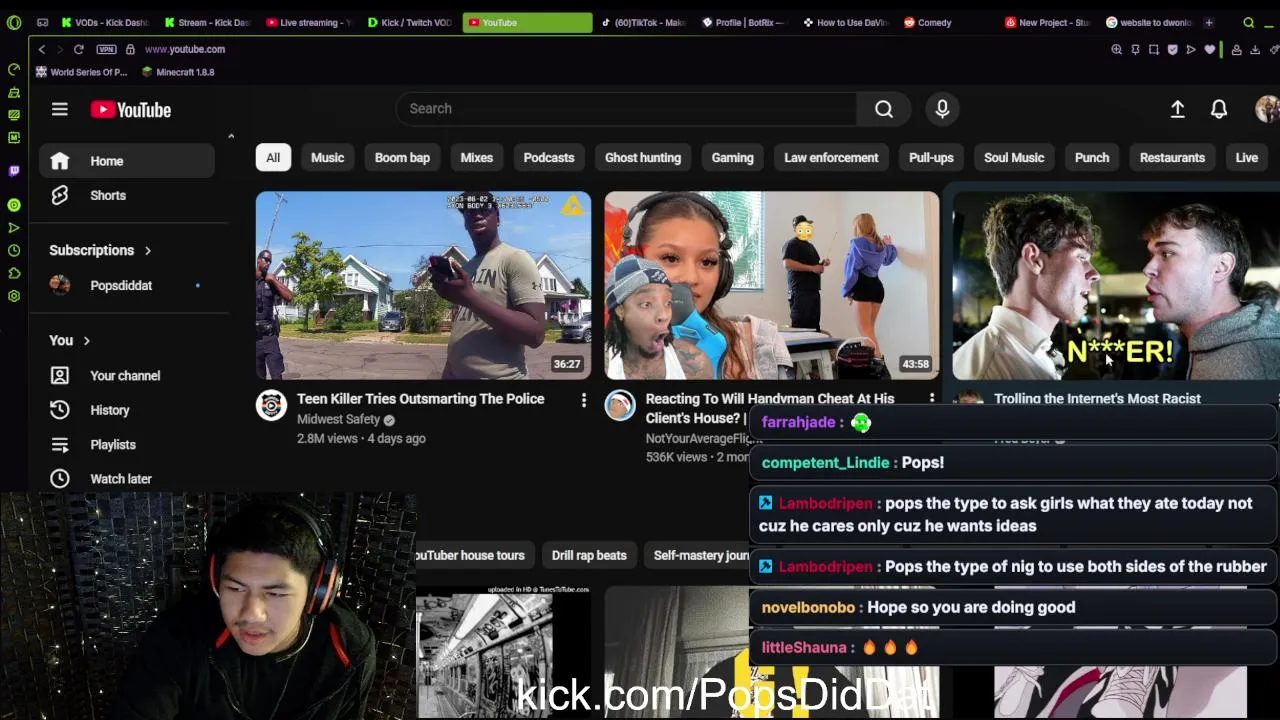Screen dimensions: 1280x720
Task: Select the Law enforcement filter chip
Action: [x=831, y=158]
